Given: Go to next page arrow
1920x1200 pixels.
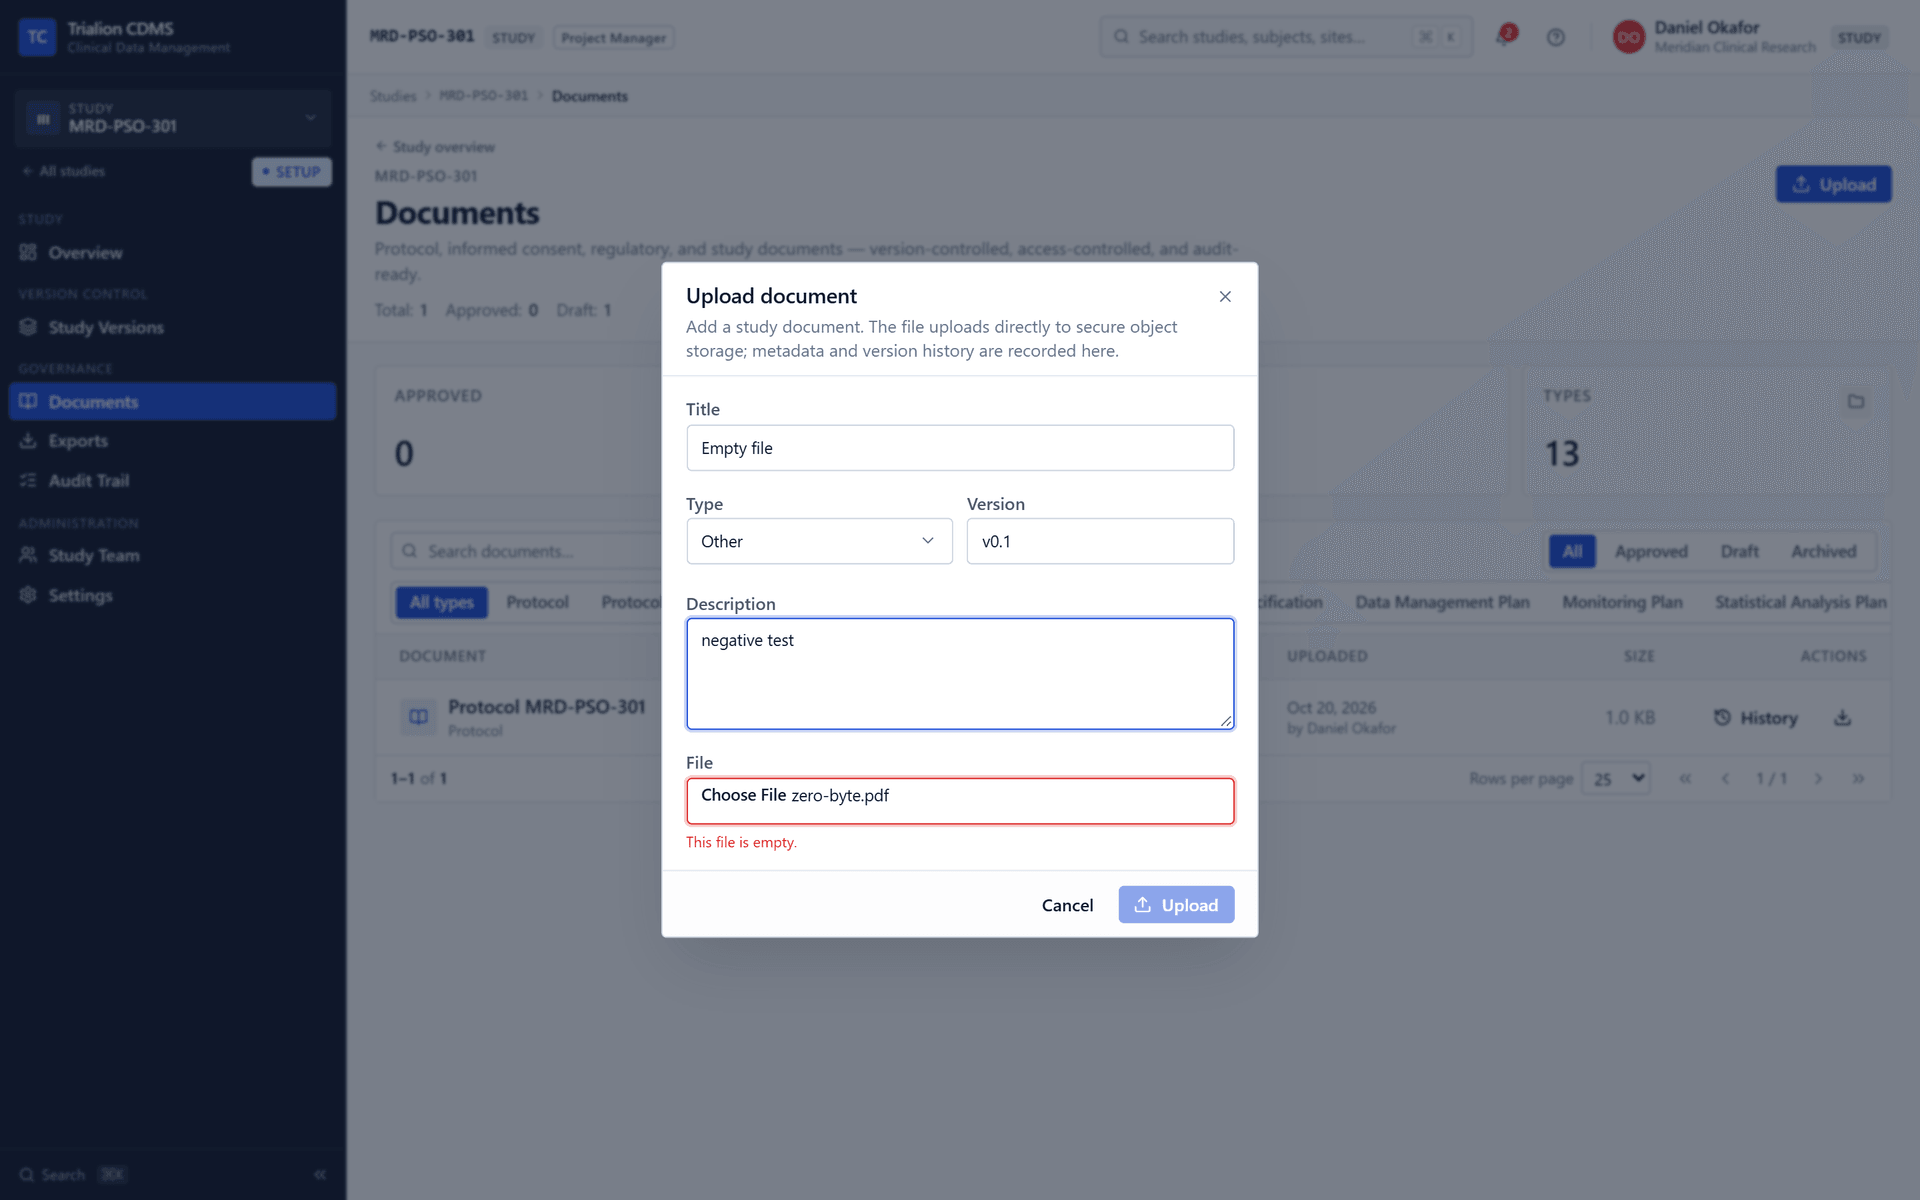Looking at the screenshot, I should tap(1818, 778).
